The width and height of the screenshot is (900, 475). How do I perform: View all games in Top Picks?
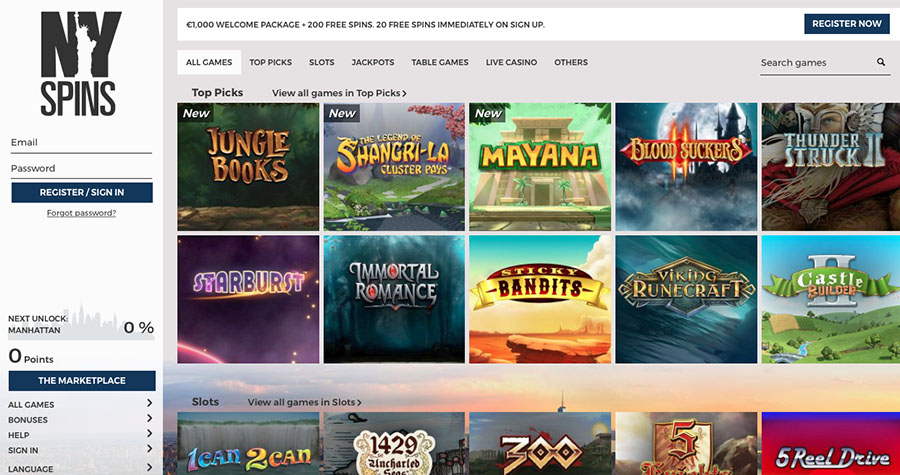[339, 93]
